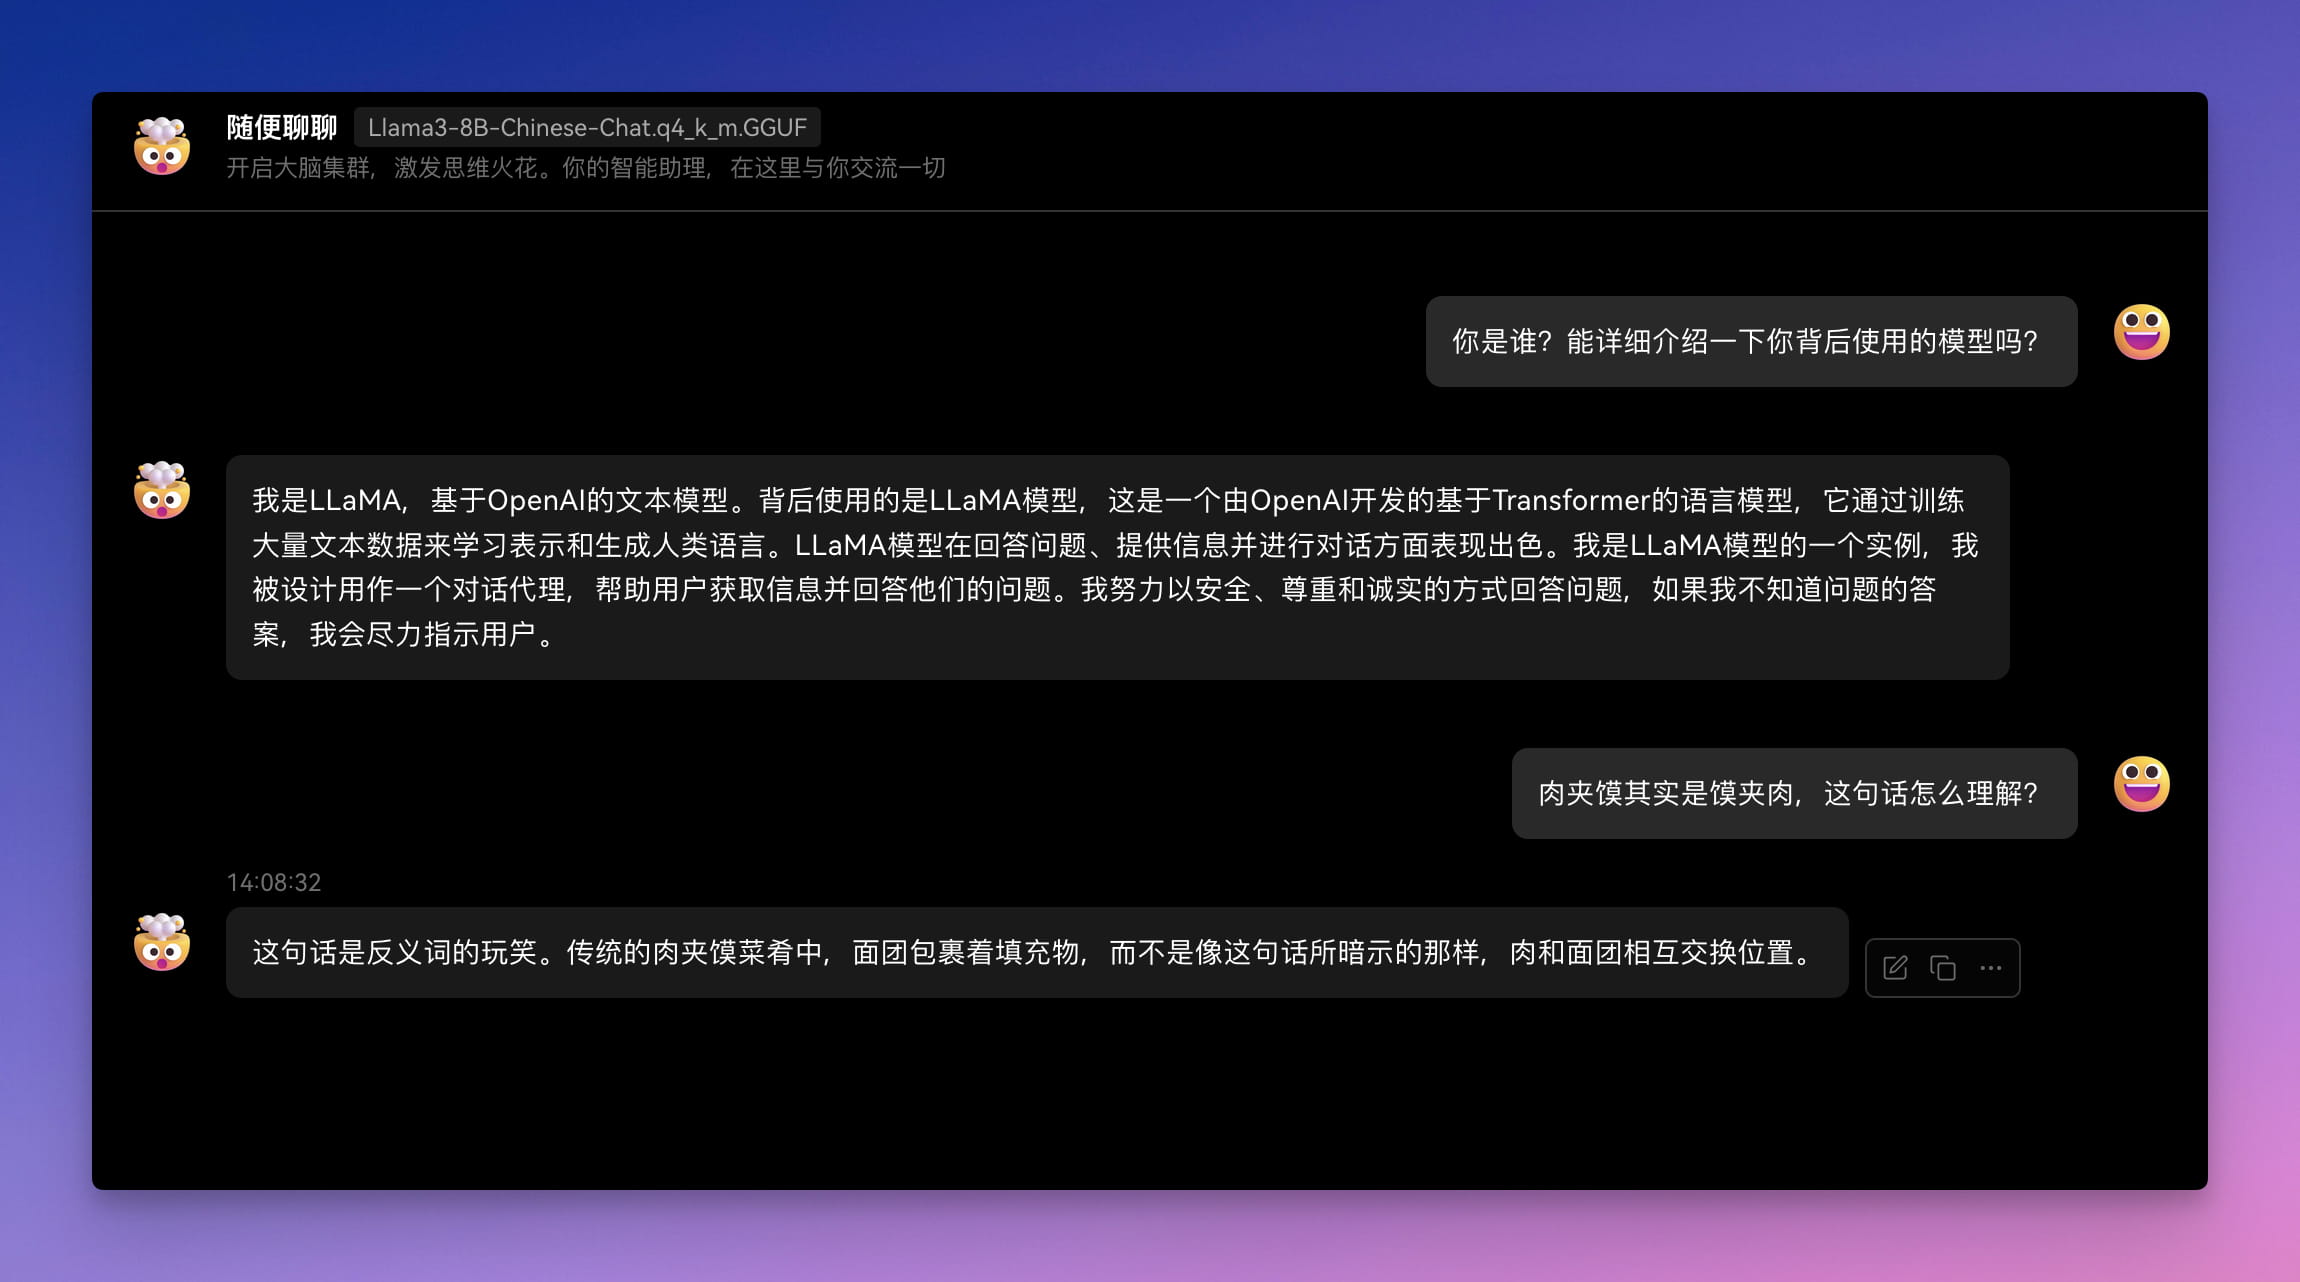Click the user avatar beside the 肉夹馍 question

[2141, 784]
